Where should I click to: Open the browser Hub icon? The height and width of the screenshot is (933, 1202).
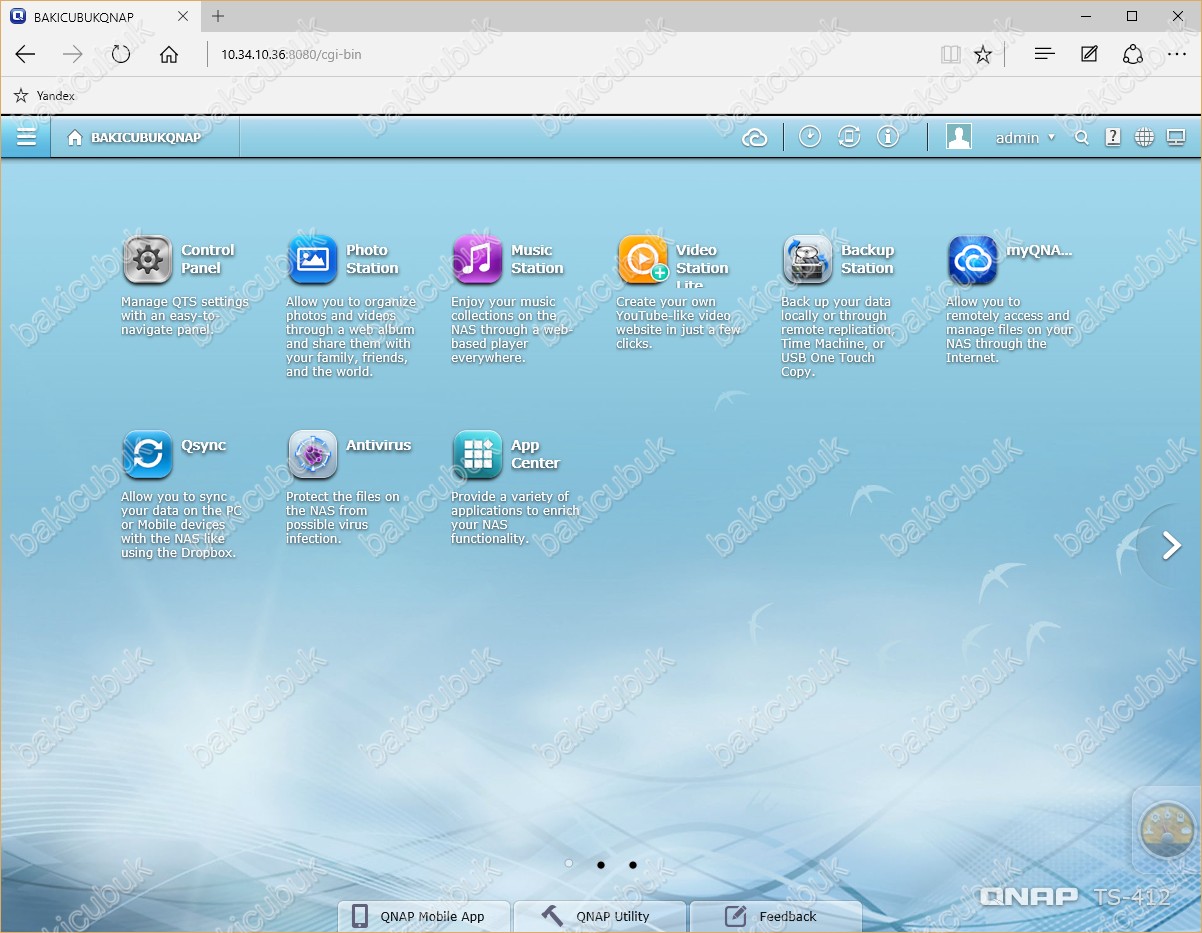1045,54
